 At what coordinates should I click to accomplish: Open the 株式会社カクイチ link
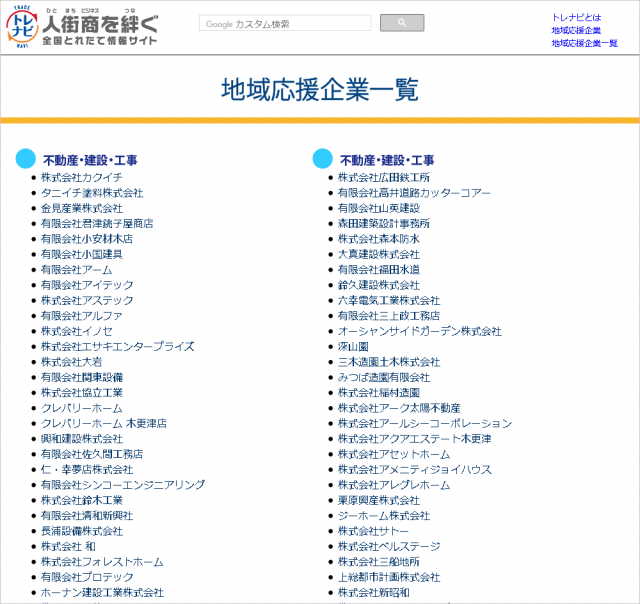pos(82,177)
